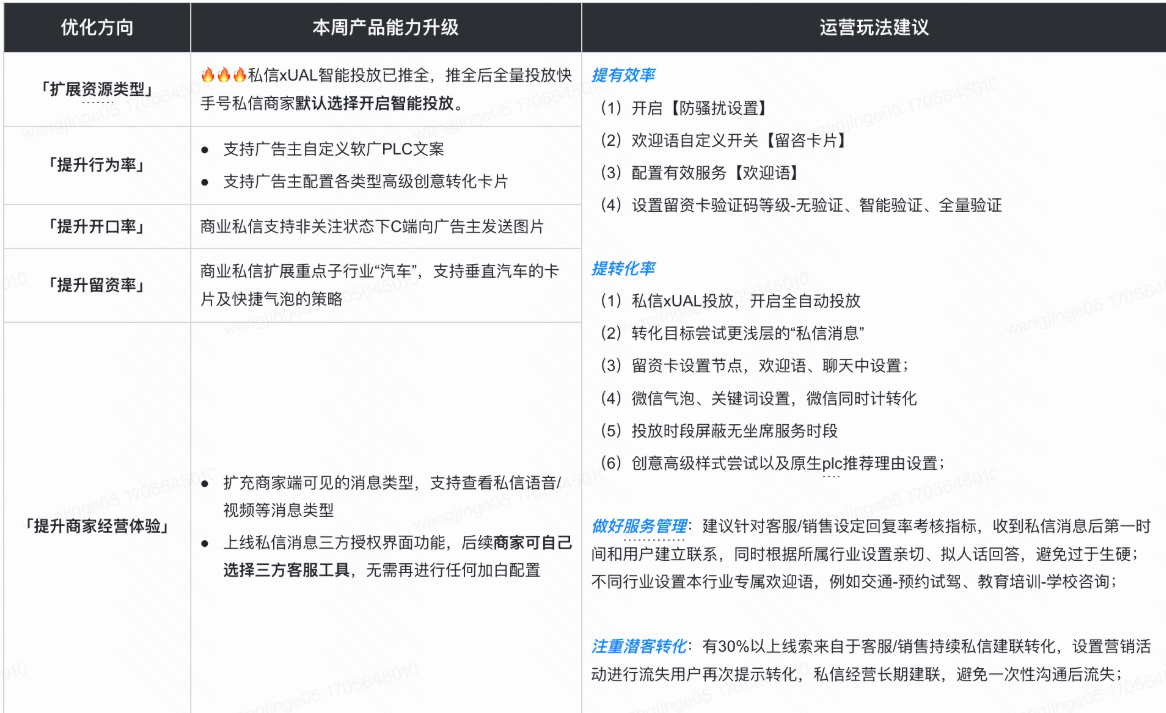Select the 「扩展资源类型」 cell
The width and height of the screenshot is (1166, 713).
coord(97,89)
